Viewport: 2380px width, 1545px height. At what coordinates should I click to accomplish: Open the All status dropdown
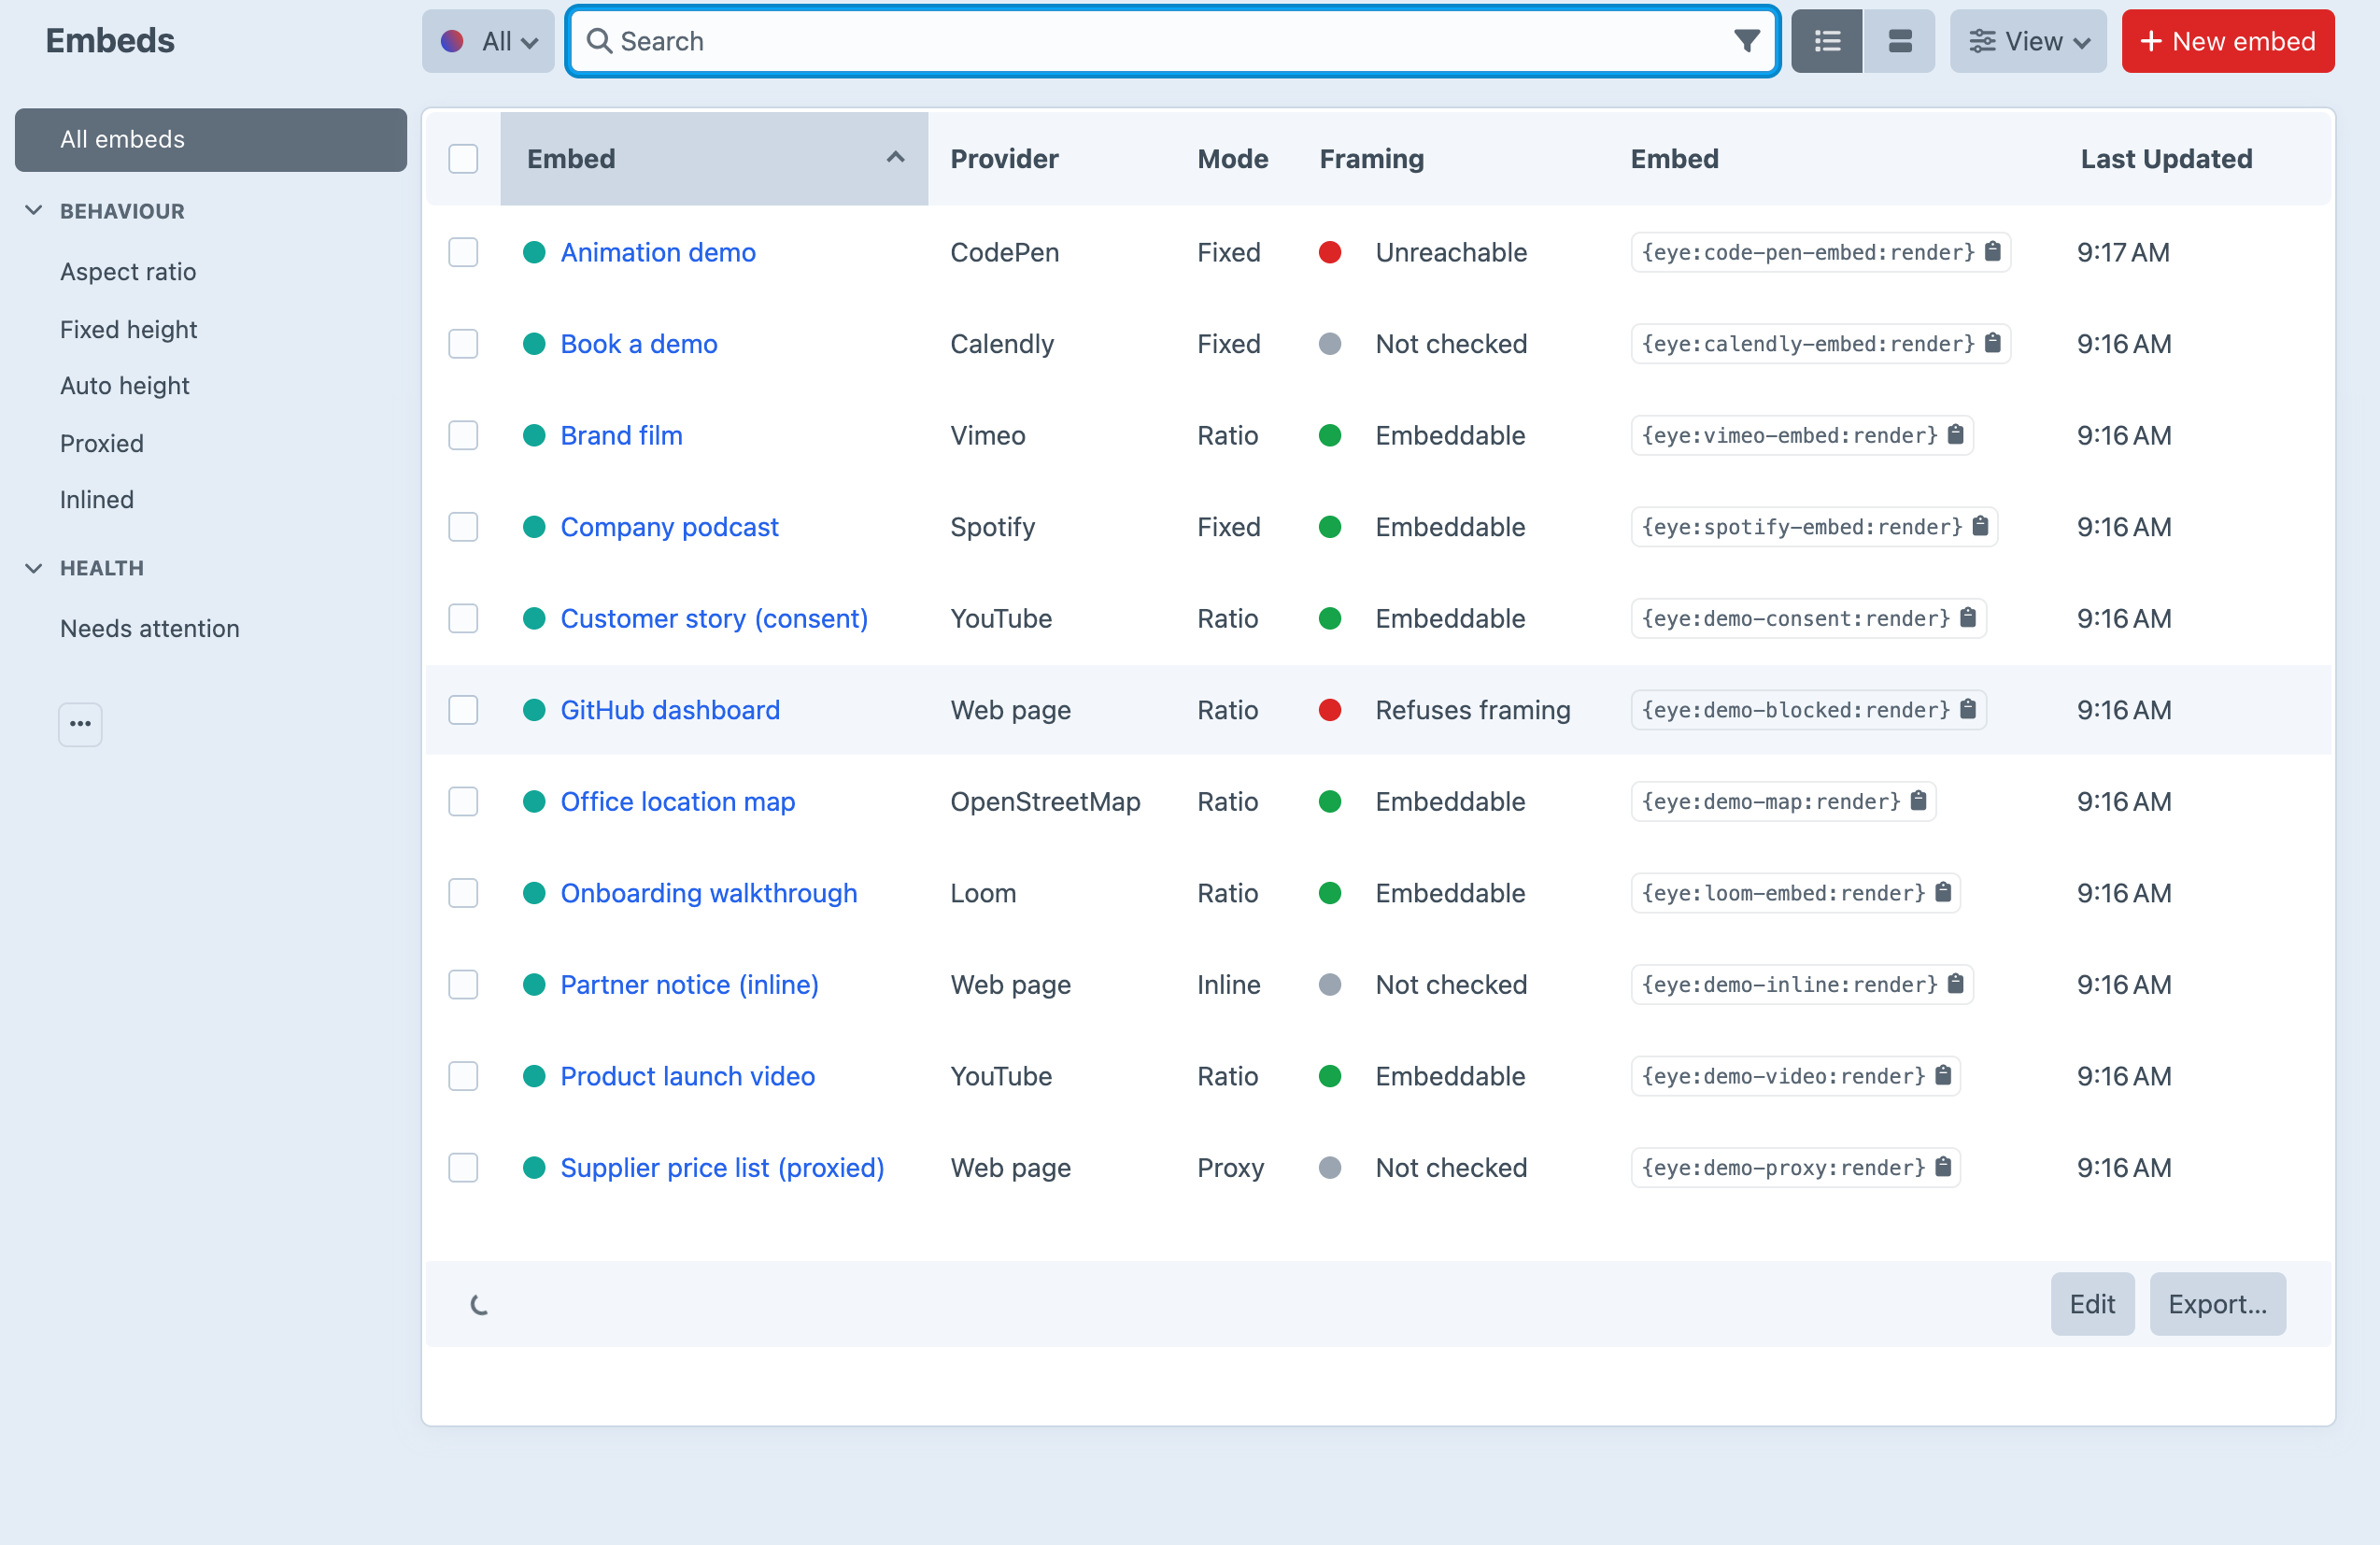(488, 41)
